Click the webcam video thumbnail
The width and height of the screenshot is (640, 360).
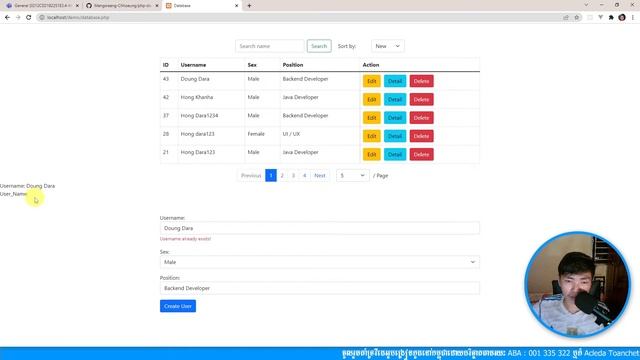(577, 284)
